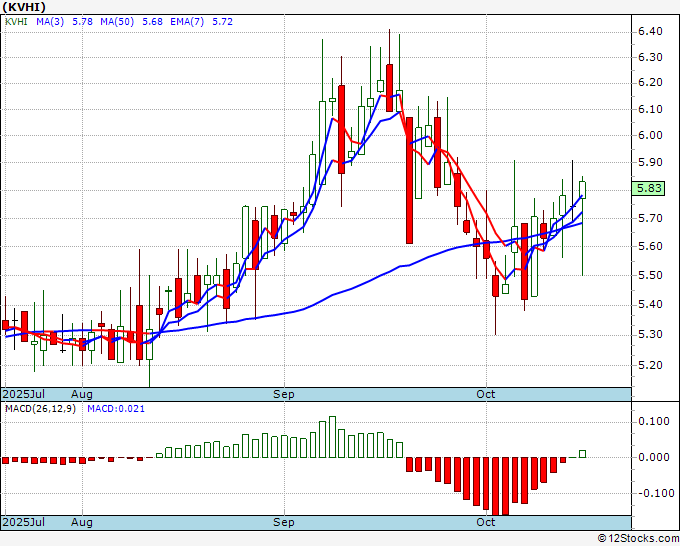
Task: Click Aug on the MACD panel axis
Action: (x=82, y=522)
